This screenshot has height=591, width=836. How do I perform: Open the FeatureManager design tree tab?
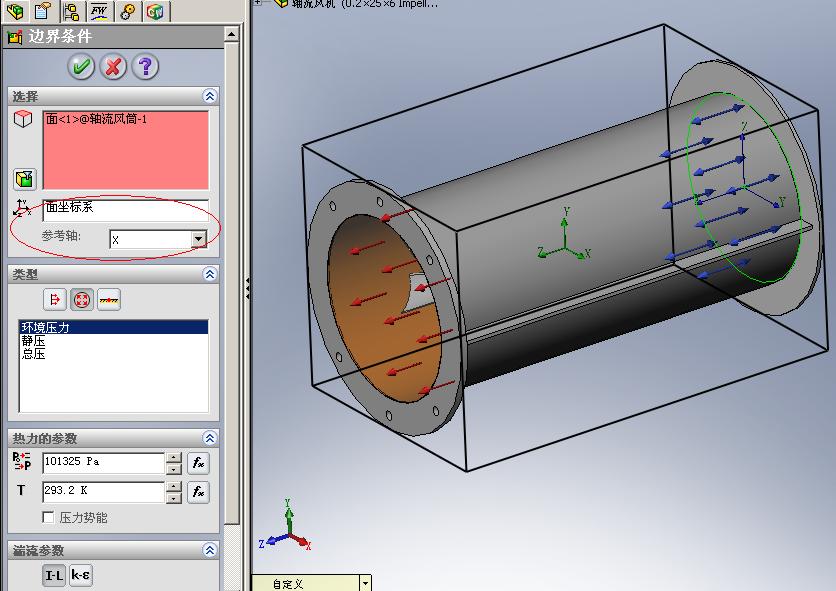click(15, 10)
